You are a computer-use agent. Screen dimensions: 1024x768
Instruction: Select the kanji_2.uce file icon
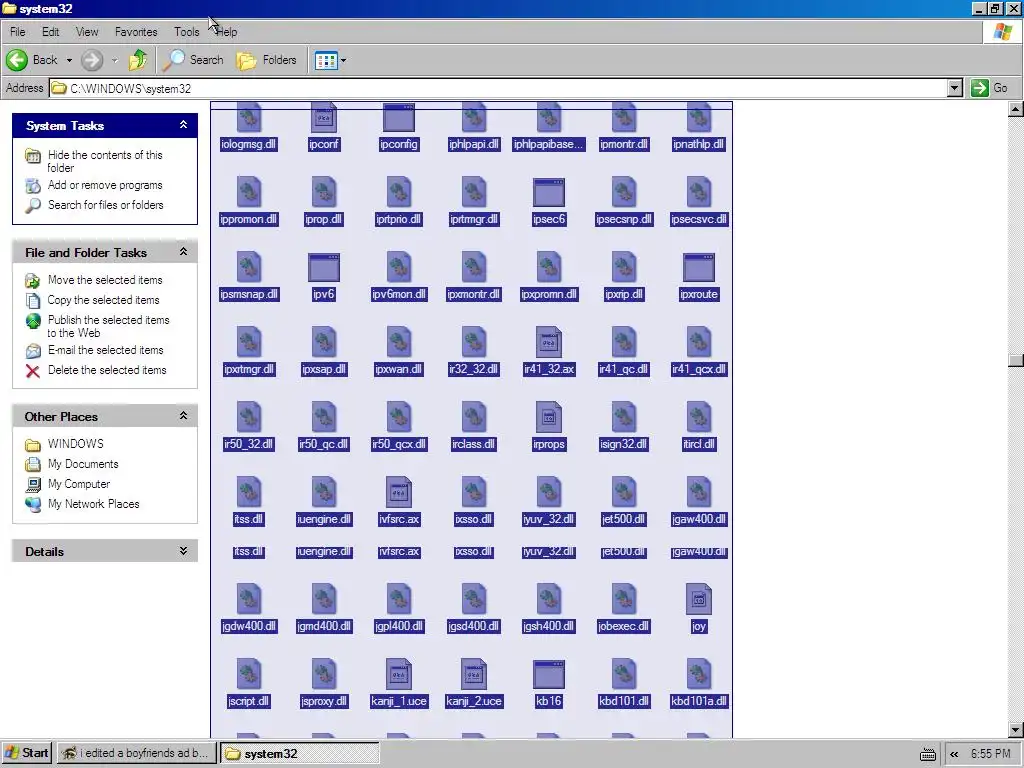(473, 675)
